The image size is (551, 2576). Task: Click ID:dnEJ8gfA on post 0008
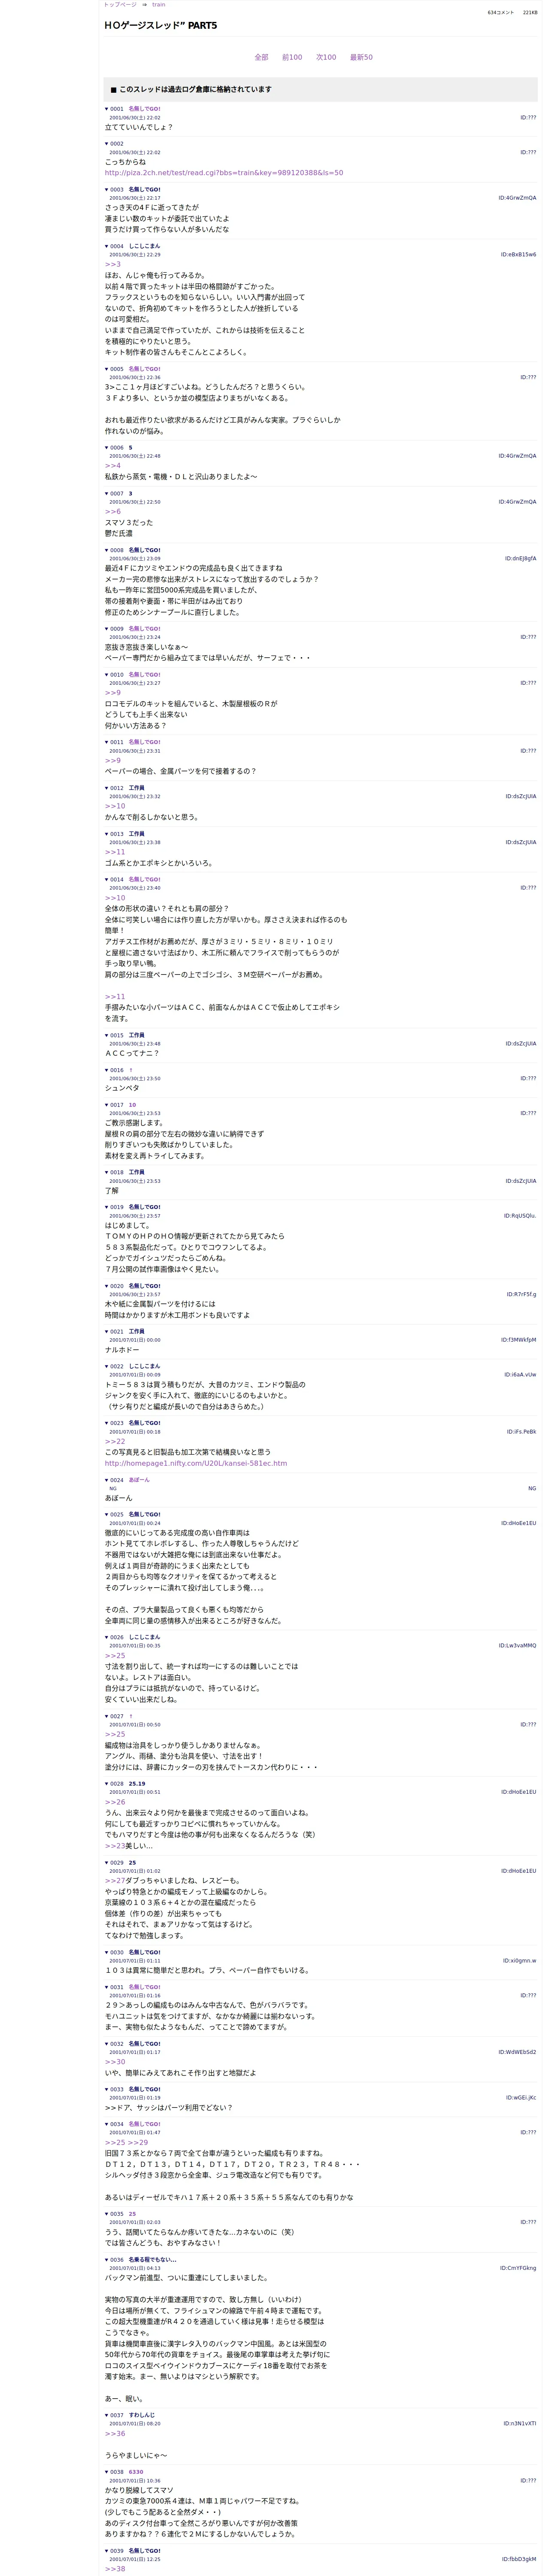520,559
